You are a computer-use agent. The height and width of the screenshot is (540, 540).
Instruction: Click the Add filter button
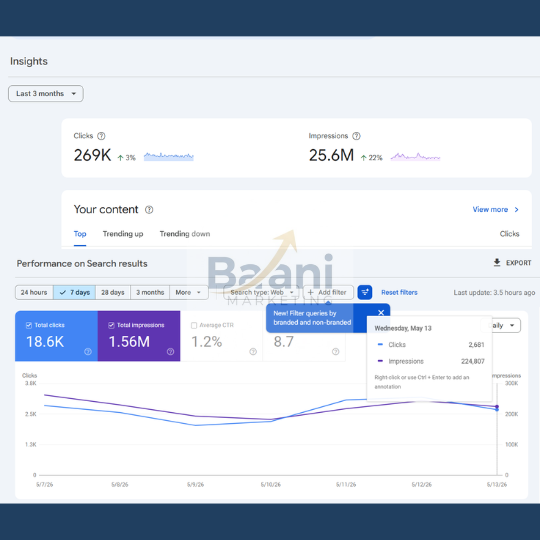[328, 292]
